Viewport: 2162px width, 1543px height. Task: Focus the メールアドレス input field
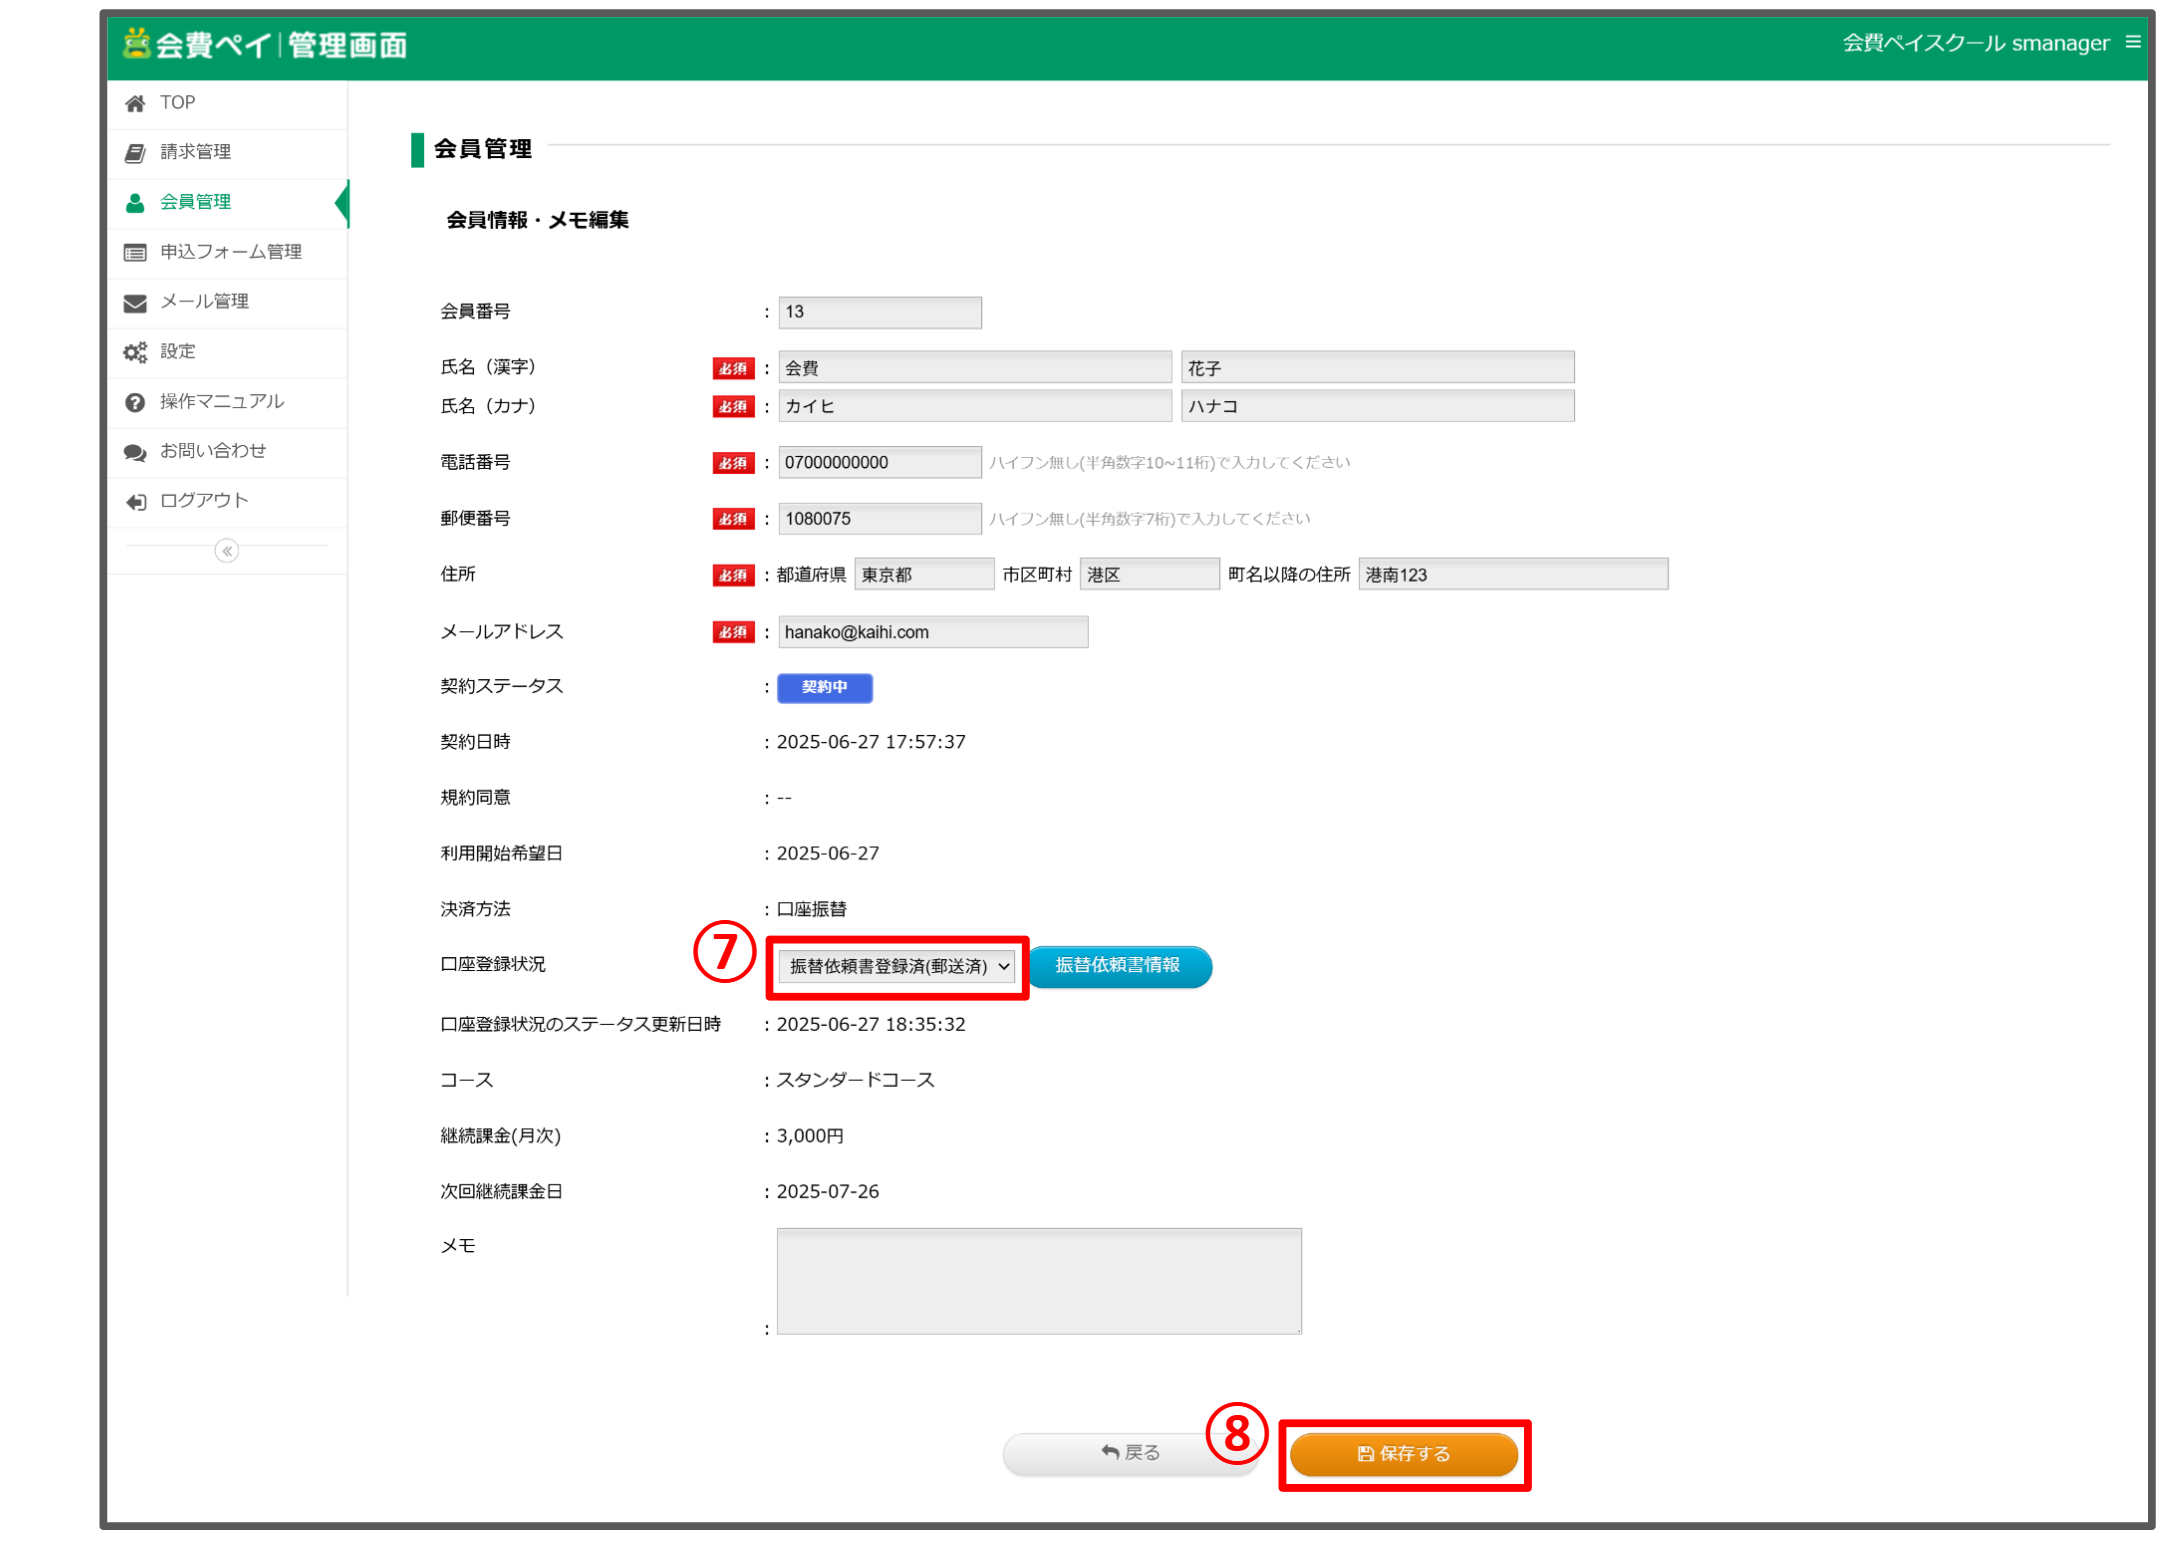(x=932, y=632)
